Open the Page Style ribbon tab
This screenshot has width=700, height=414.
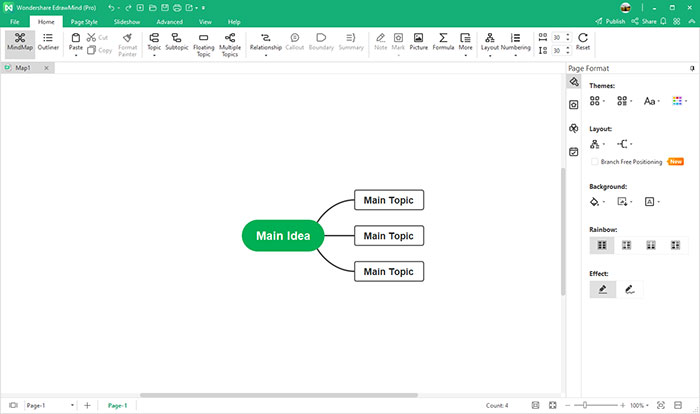coord(84,21)
